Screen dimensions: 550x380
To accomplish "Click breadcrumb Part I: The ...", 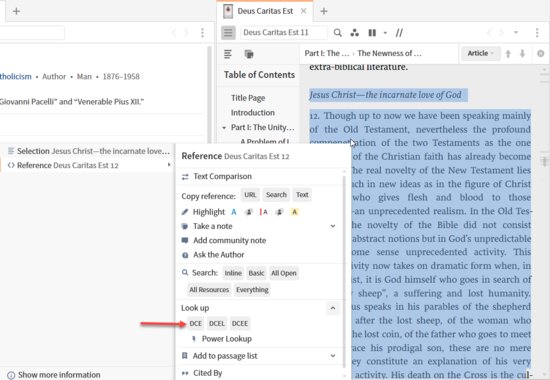I will [327, 53].
